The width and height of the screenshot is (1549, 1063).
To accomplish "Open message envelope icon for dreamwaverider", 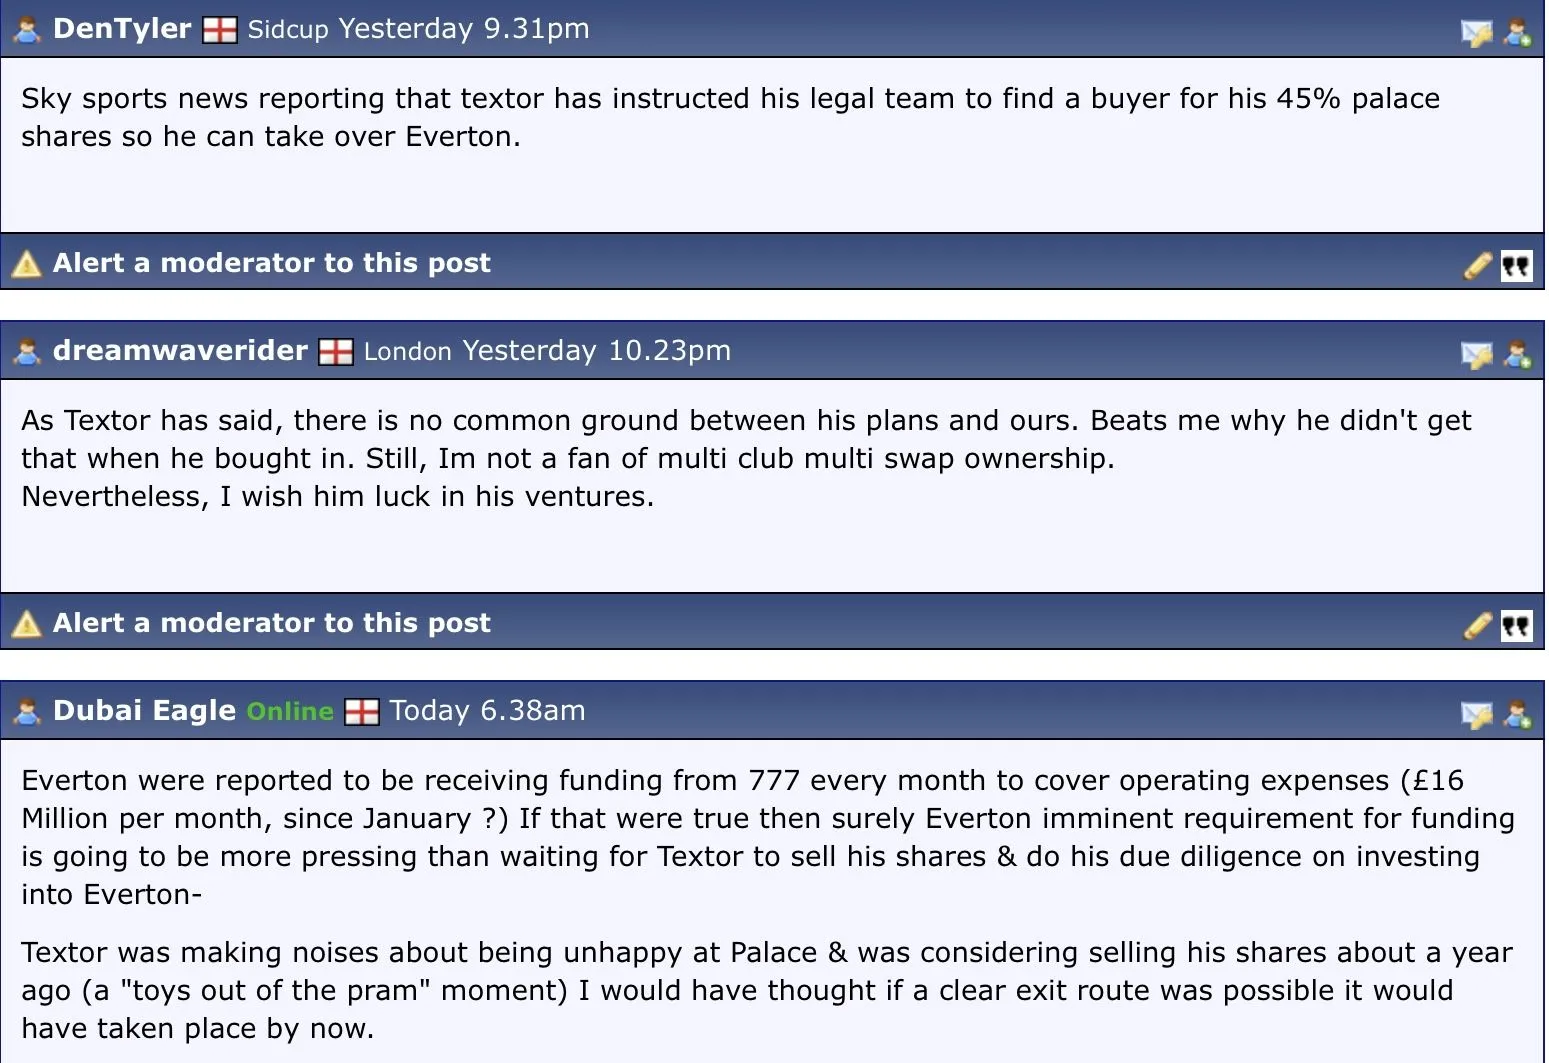I will (1476, 355).
